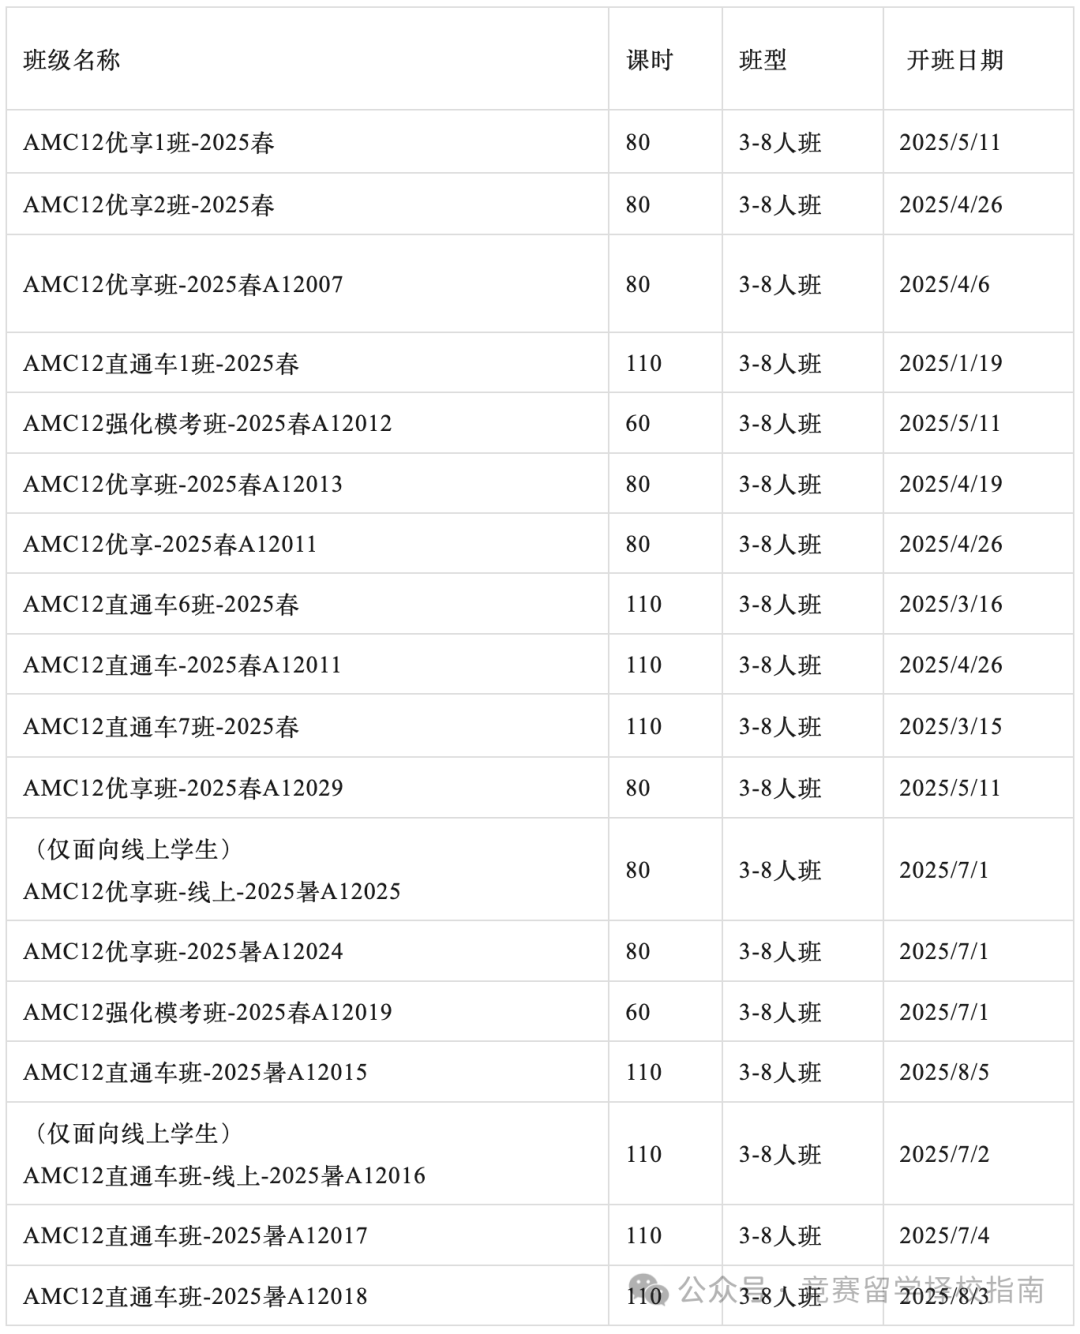Click the AMC12强化模考班-2025春A12012 entry
This screenshot has height=1334, width=1080.
pos(207,424)
